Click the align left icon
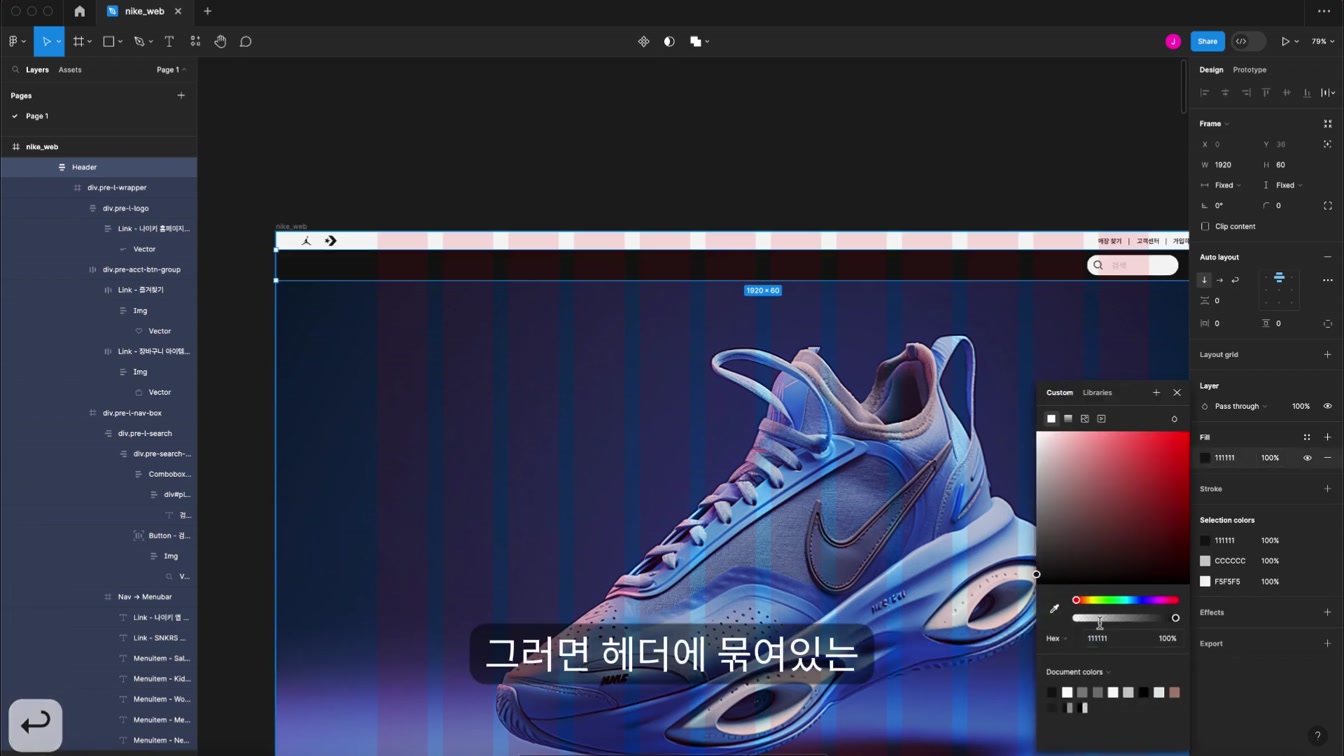The image size is (1344, 756). [1204, 92]
